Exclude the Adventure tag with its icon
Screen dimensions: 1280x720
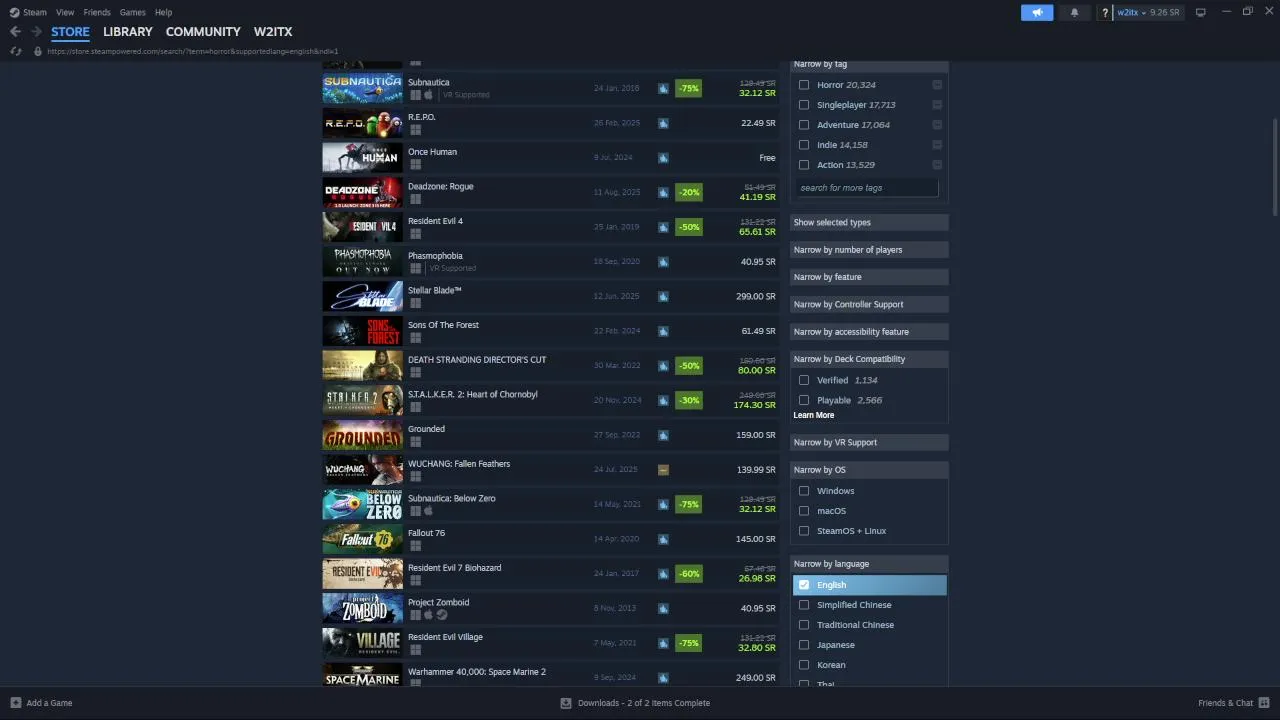[937, 125]
